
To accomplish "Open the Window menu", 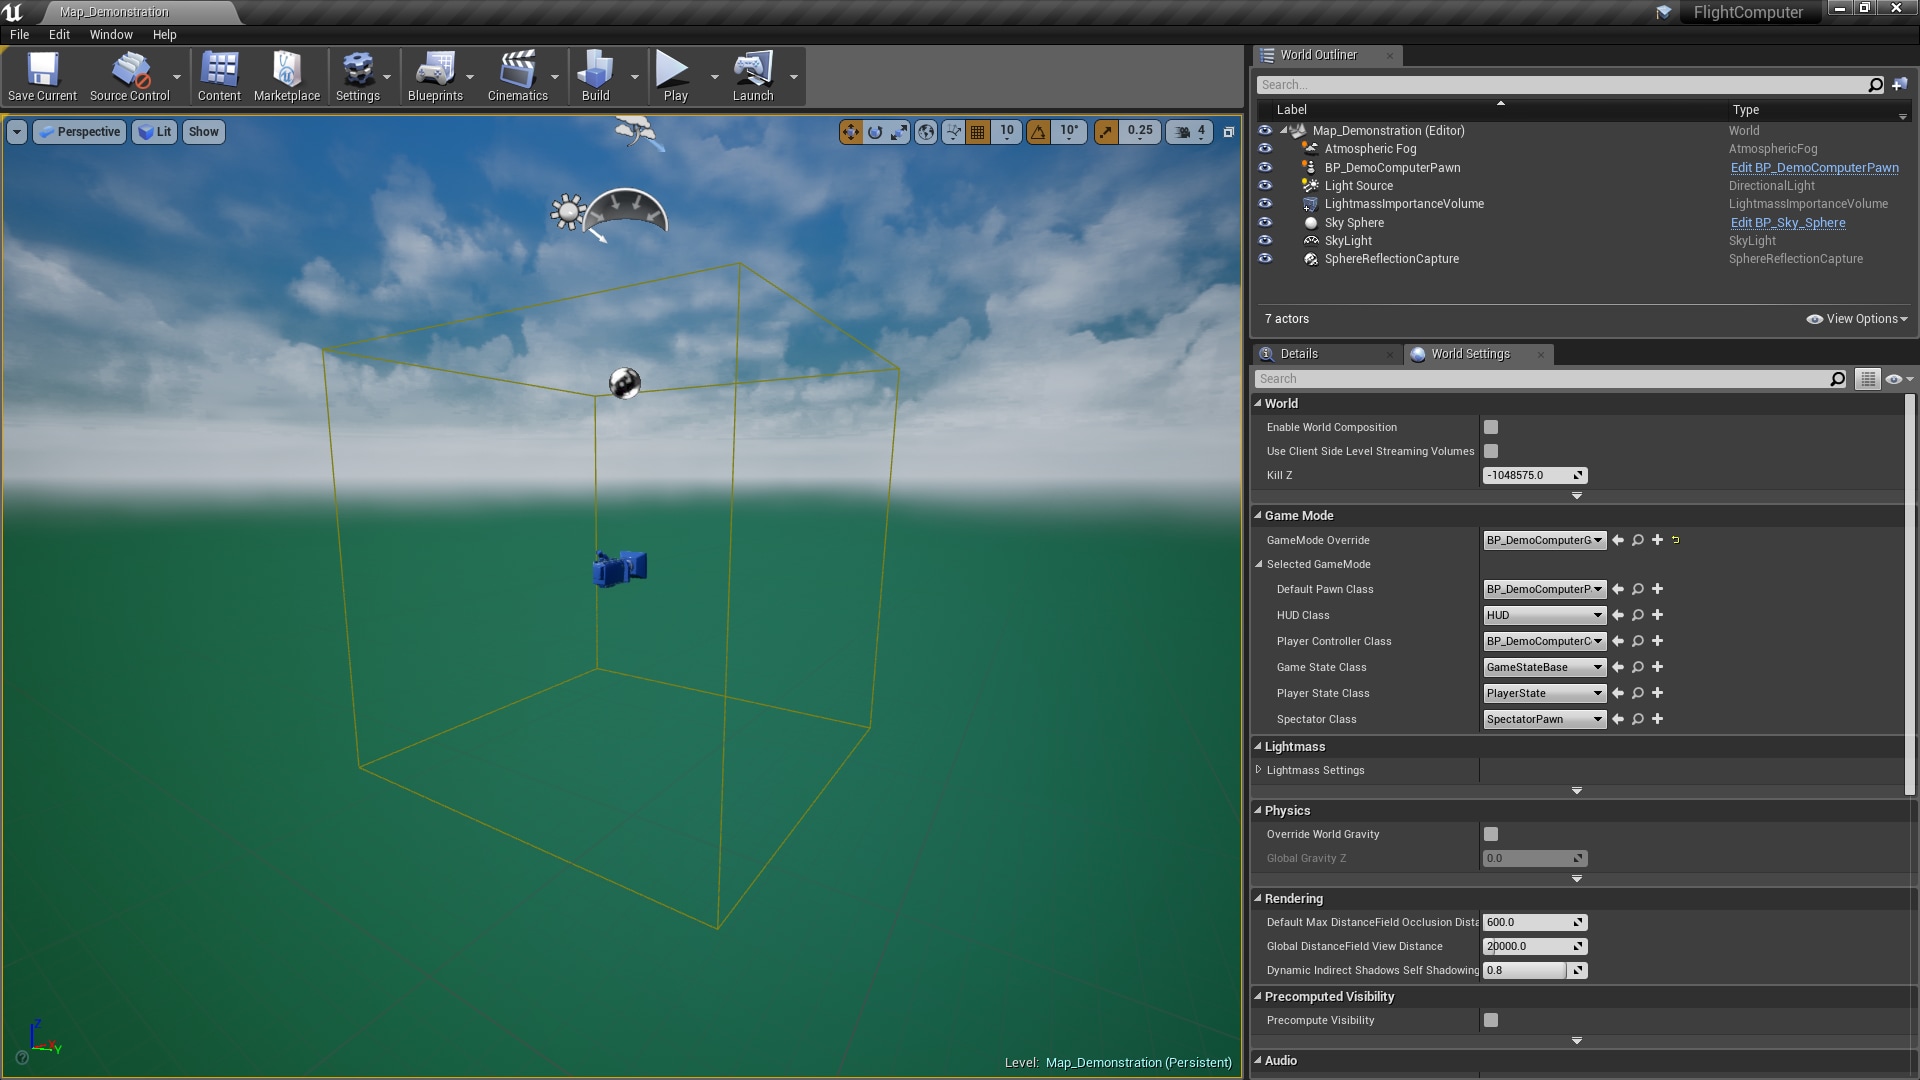I will 110,34.
